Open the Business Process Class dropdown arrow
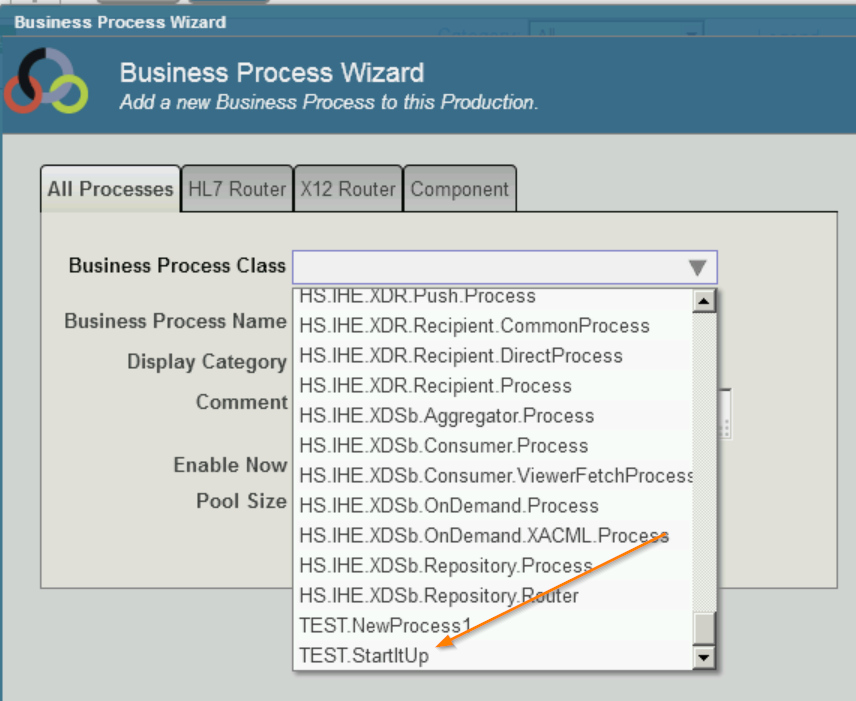This screenshot has width=856, height=701. point(698,267)
